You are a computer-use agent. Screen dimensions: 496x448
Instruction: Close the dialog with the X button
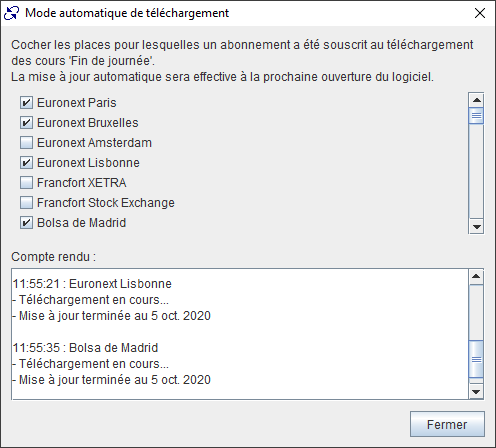(x=480, y=13)
